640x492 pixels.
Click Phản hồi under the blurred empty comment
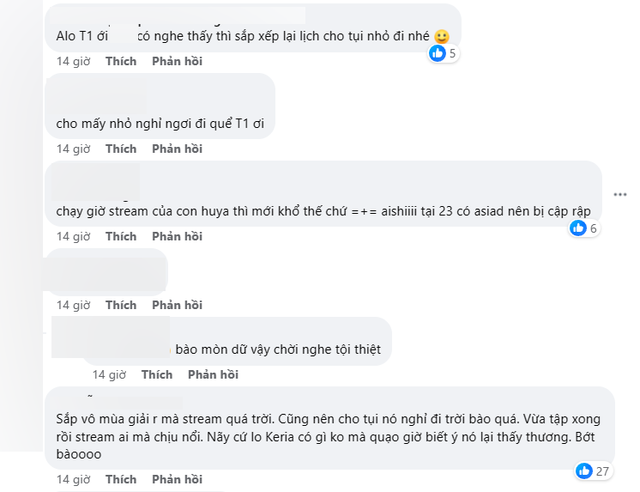click(177, 305)
